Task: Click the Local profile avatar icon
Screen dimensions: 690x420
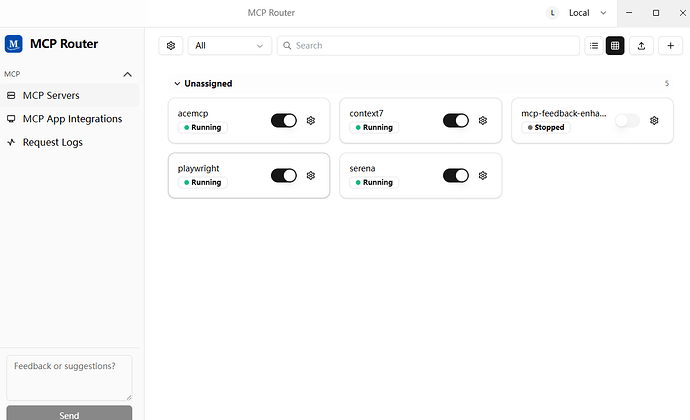Action: click(552, 13)
